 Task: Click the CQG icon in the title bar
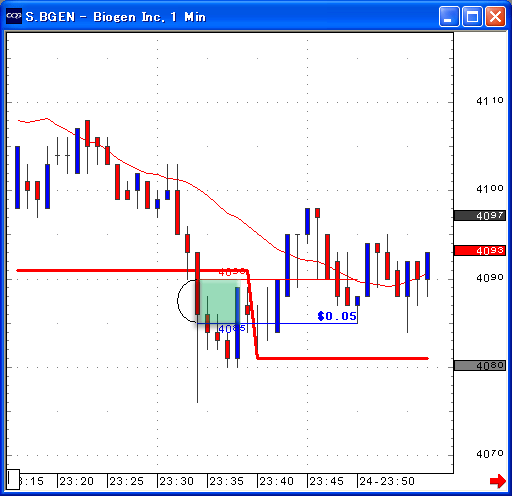coord(14,16)
